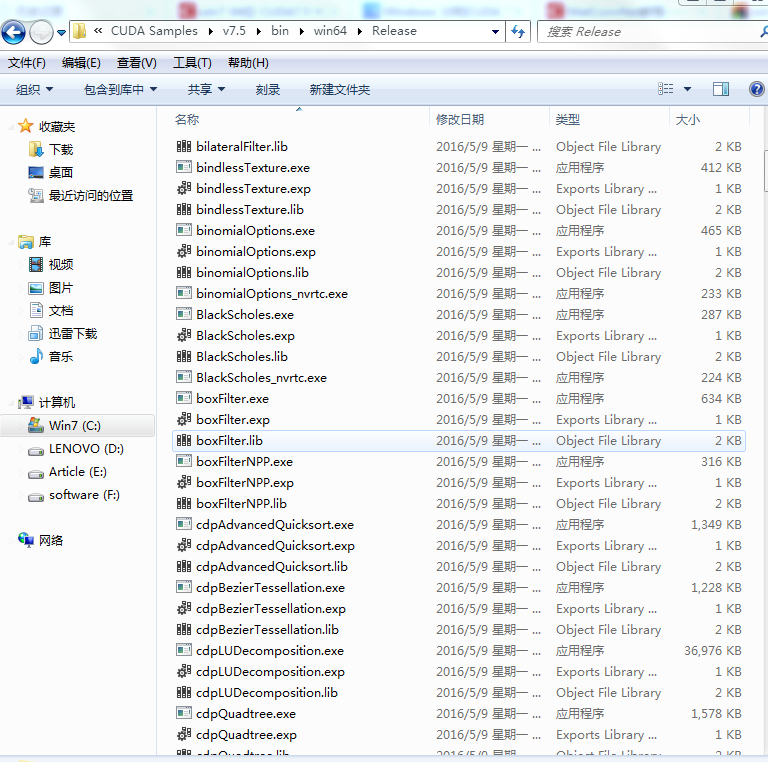The height and width of the screenshot is (762, 768).
Task: Click the cdpBezierTessellation.exp gear icon
Action: coord(184,608)
